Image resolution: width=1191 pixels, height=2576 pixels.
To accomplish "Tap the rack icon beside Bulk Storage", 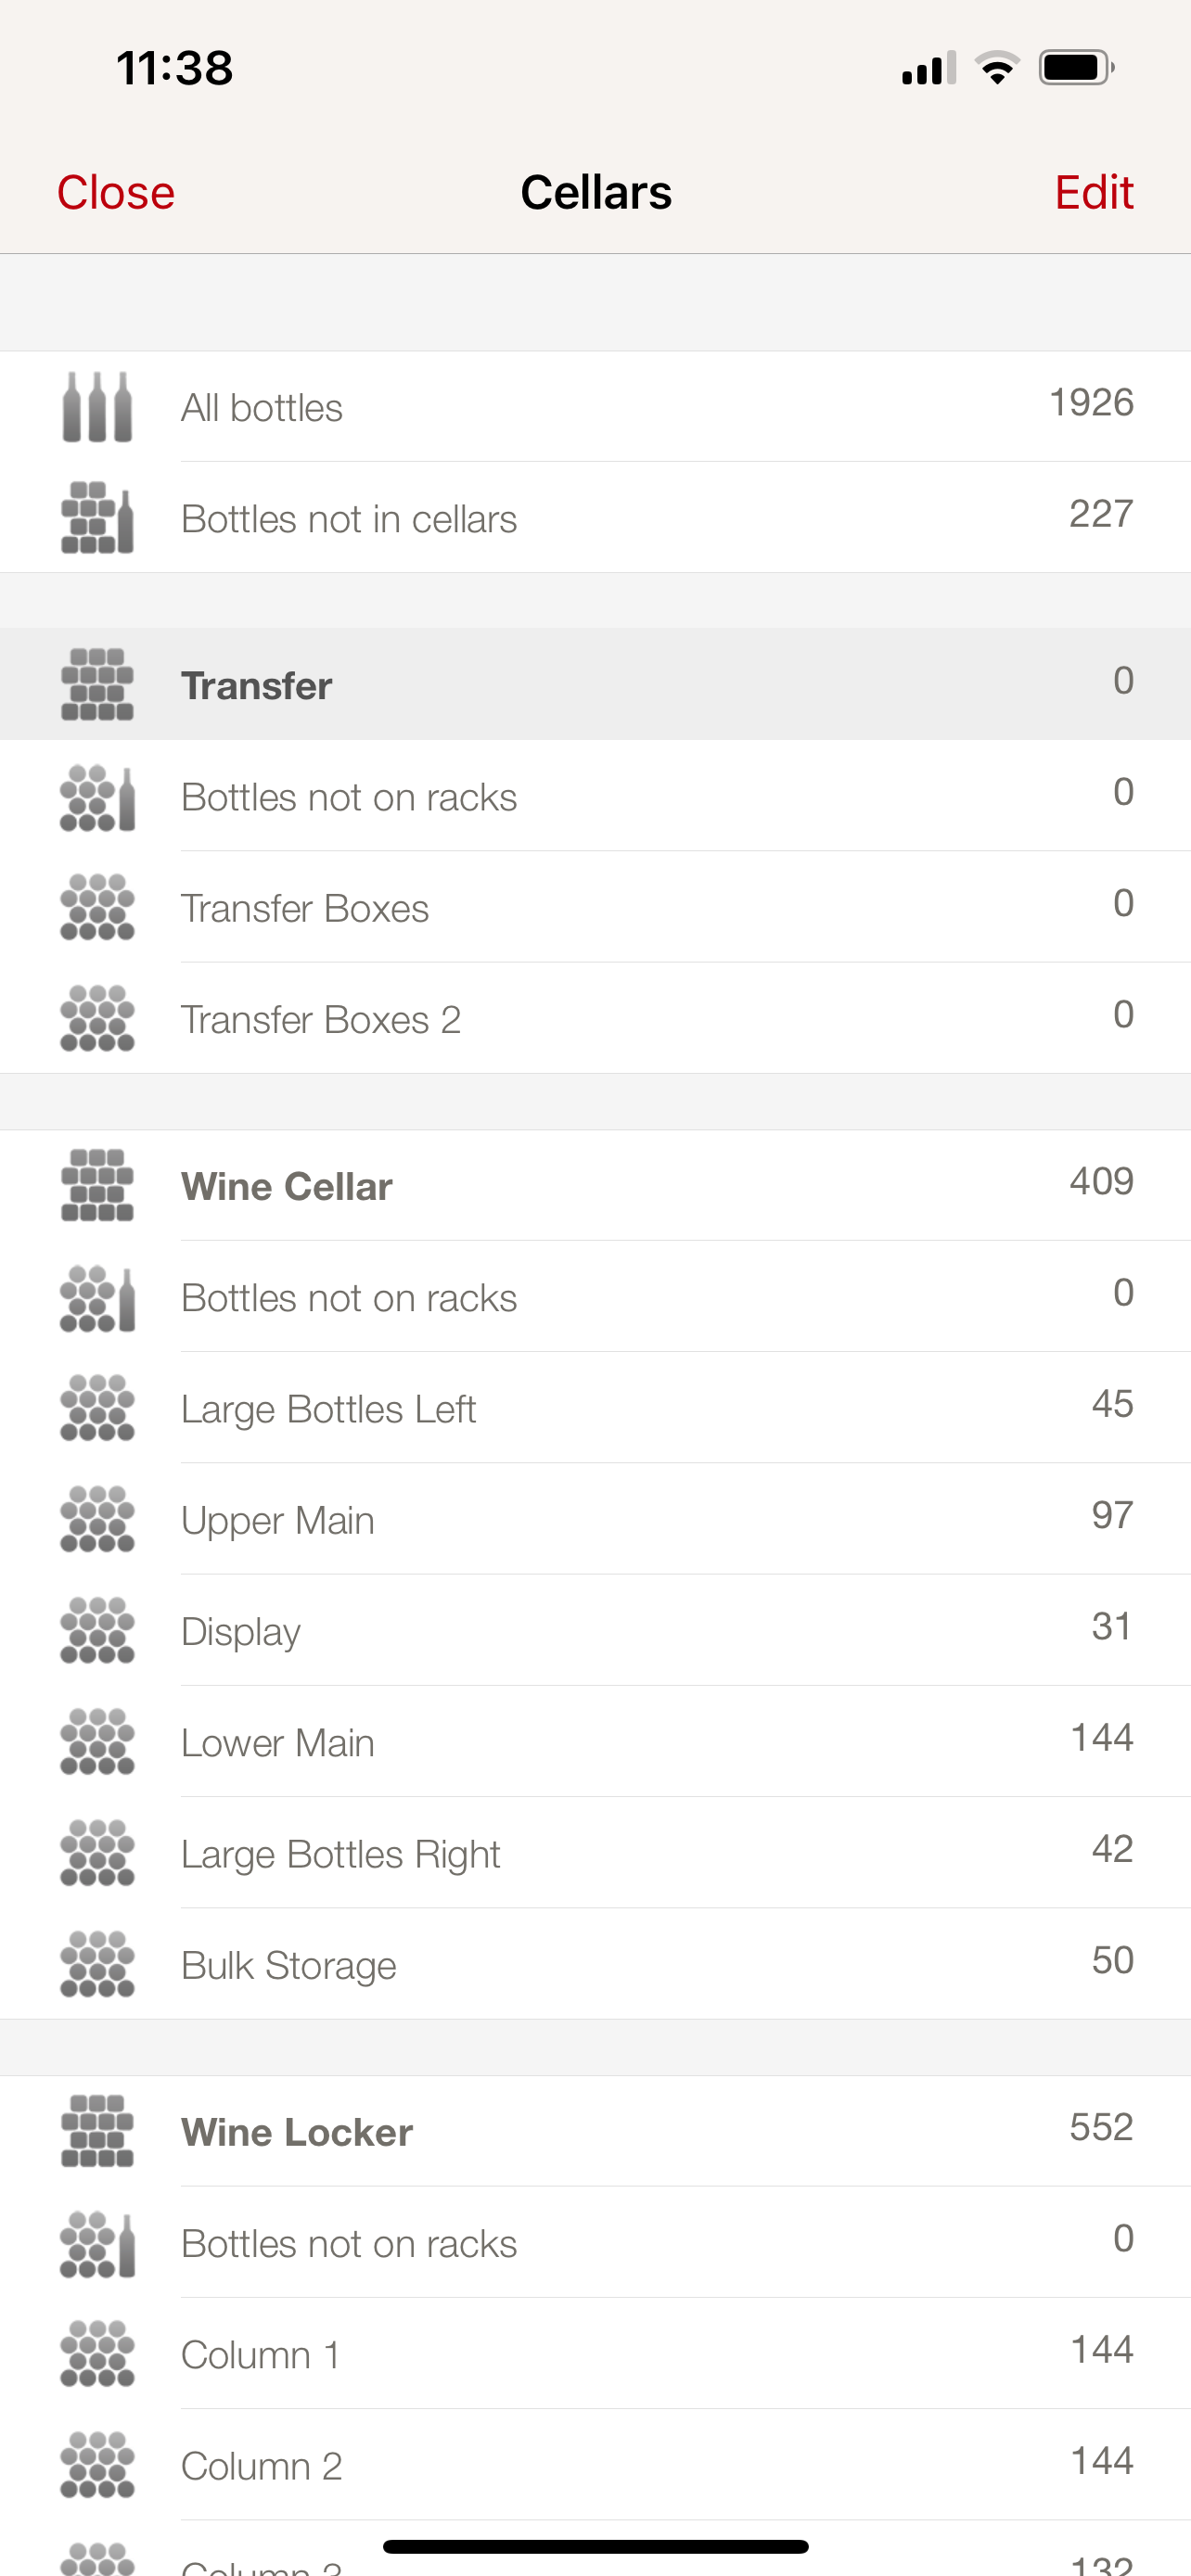I will pos(97,1965).
